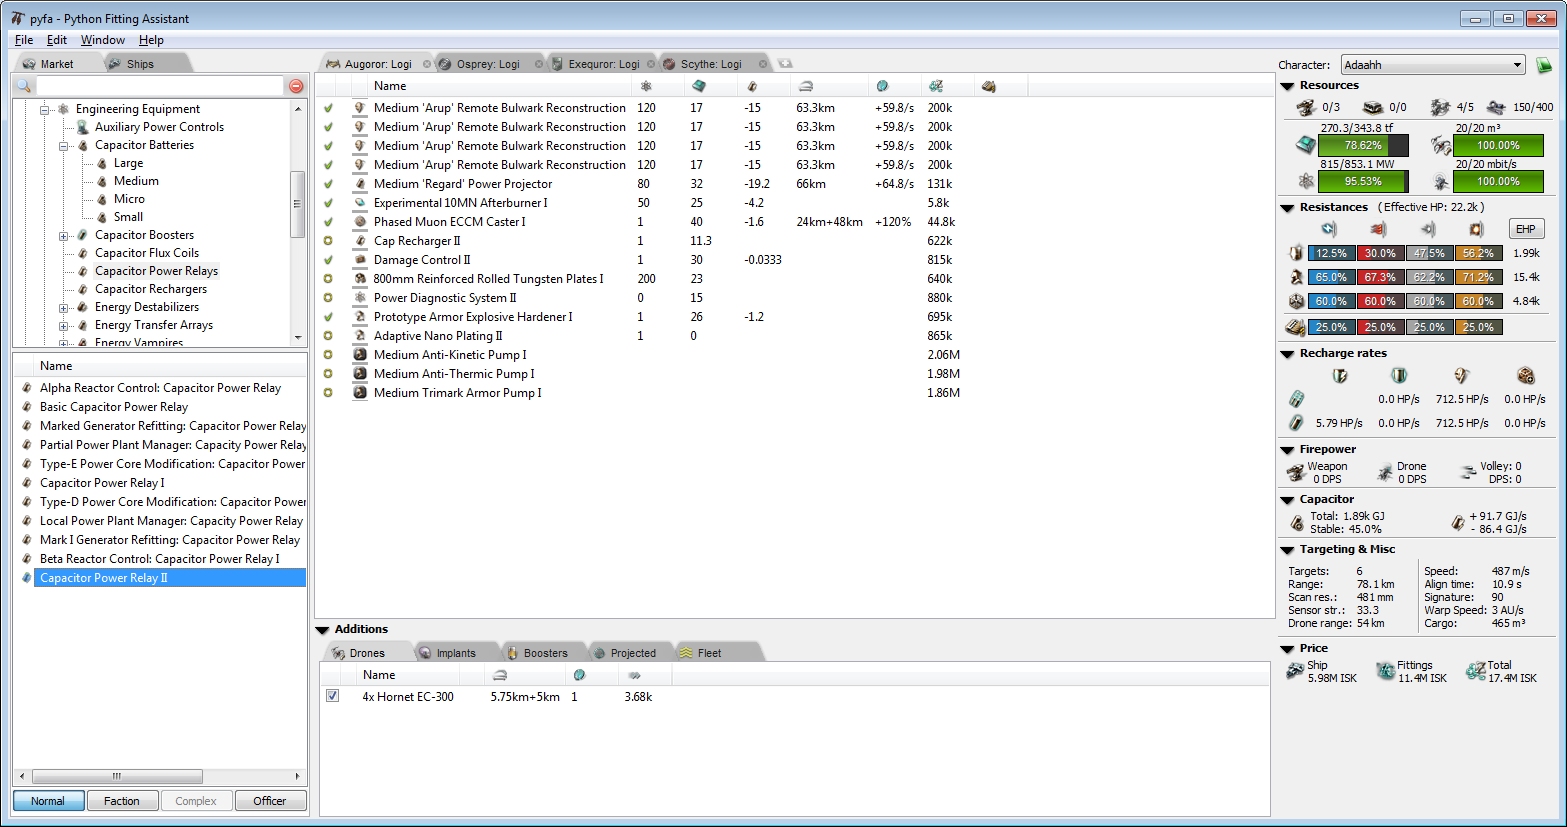The height and width of the screenshot is (827, 1567).
Task: Click the ship price icon in Price section
Action: coord(1295,672)
